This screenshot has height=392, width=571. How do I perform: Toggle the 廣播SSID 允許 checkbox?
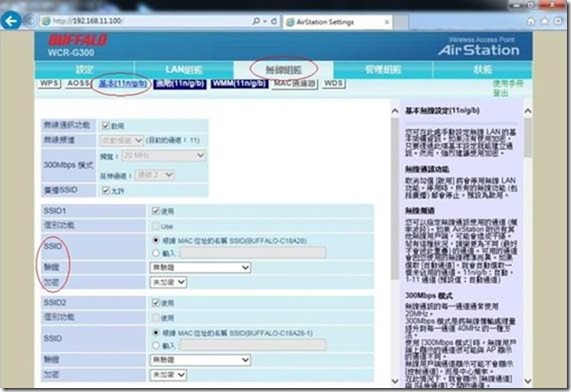[x=106, y=191]
